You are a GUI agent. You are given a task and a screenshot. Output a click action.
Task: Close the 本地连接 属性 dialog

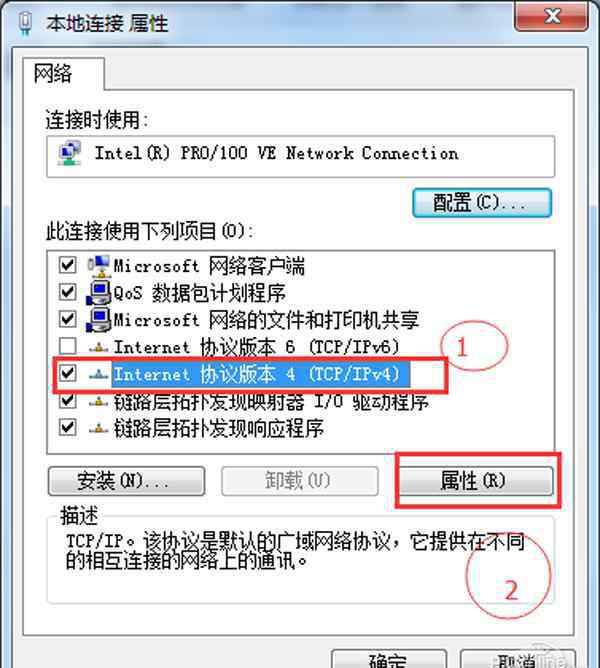tap(552, 16)
